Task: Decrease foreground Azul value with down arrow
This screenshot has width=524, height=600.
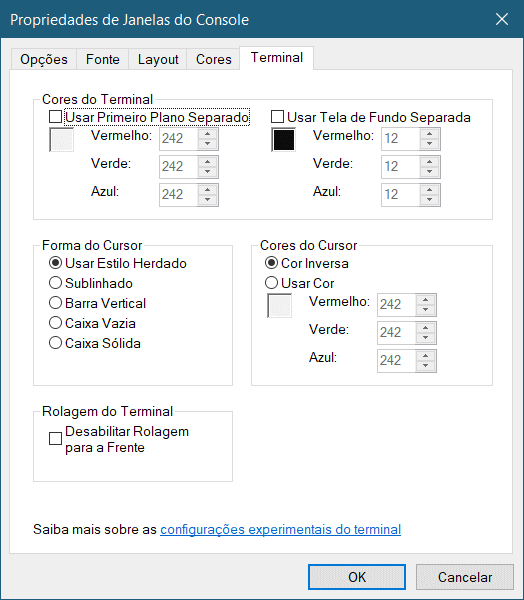Action: click(x=207, y=199)
